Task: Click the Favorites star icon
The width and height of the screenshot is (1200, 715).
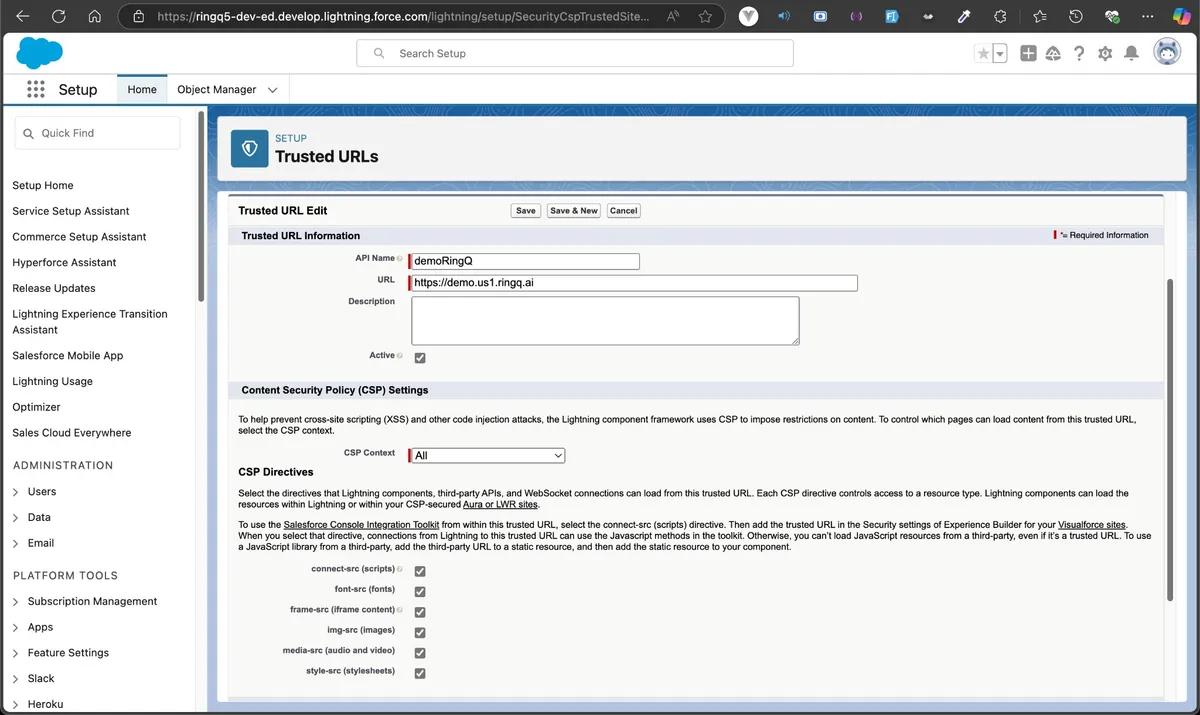Action: (x=983, y=54)
